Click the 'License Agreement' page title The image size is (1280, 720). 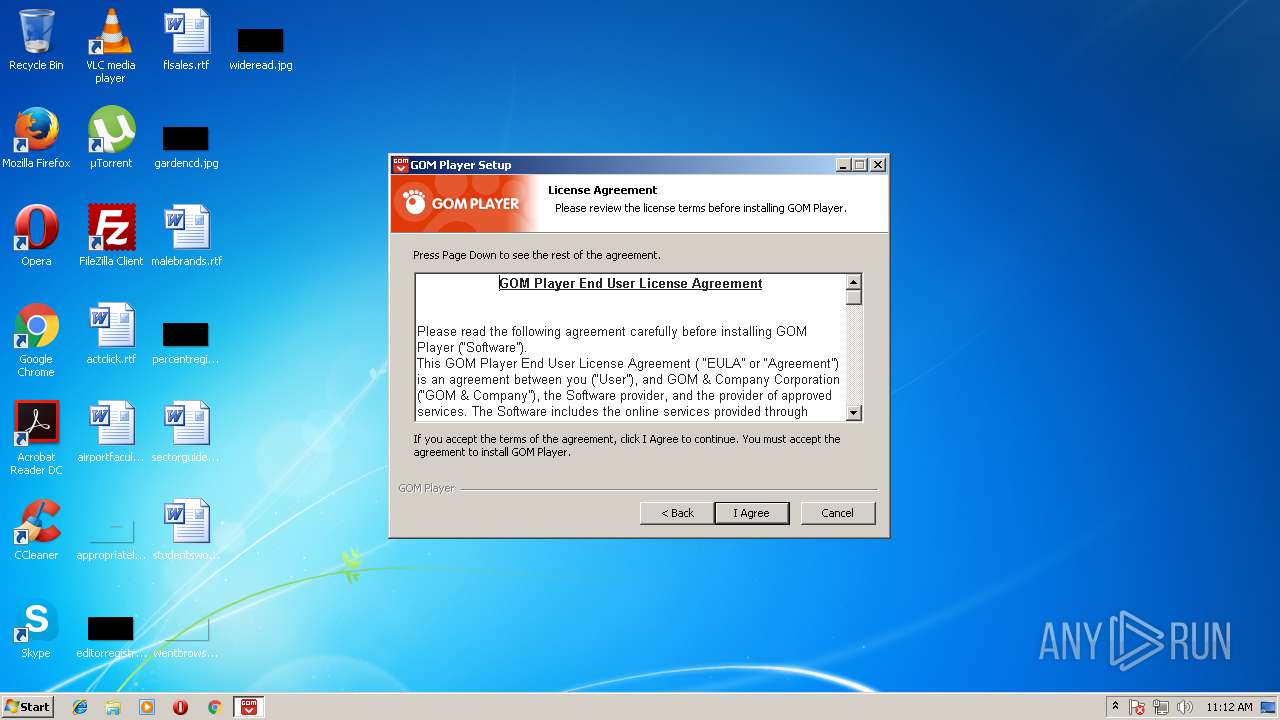click(x=602, y=190)
